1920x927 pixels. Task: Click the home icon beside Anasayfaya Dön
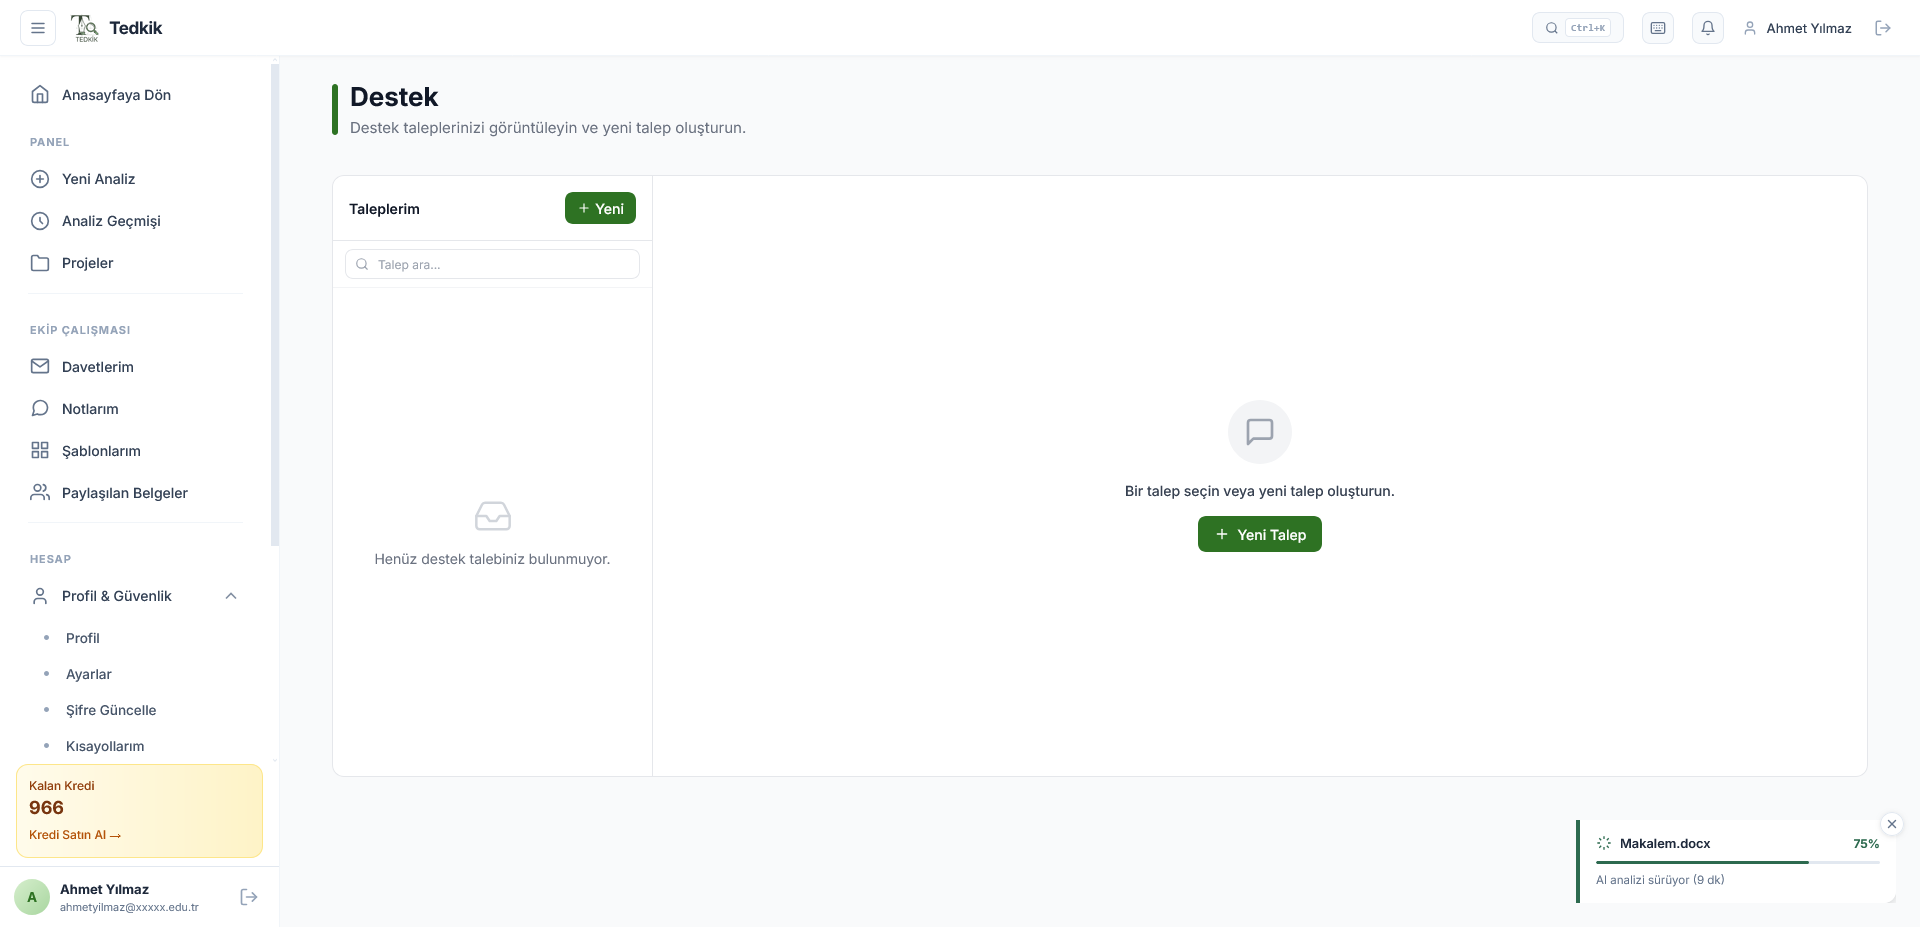click(x=40, y=95)
